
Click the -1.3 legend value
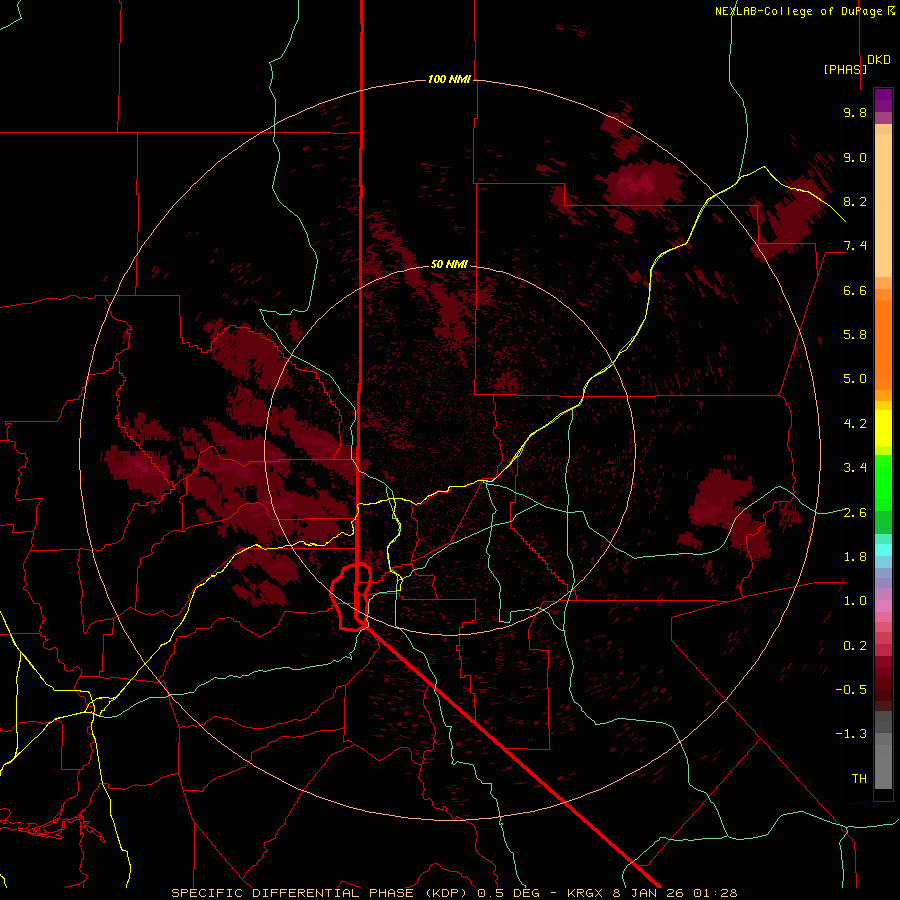pos(851,734)
